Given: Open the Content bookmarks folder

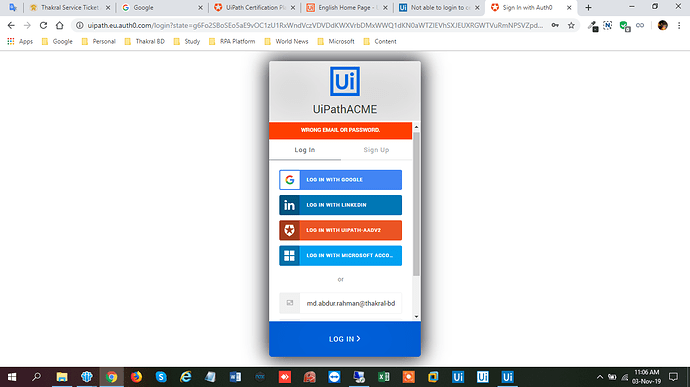Looking at the screenshot, I should [x=380, y=41].
